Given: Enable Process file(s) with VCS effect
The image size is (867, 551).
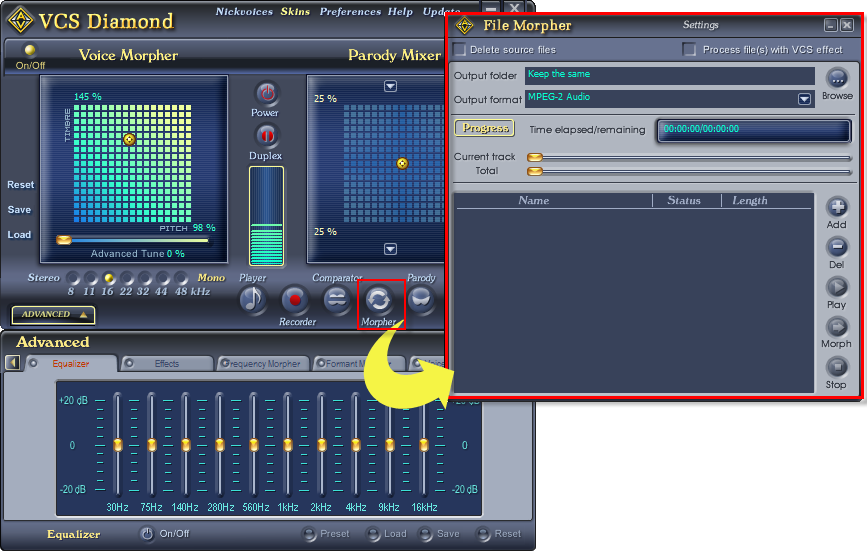Looking at the screenshot, I should pos(689,50).
